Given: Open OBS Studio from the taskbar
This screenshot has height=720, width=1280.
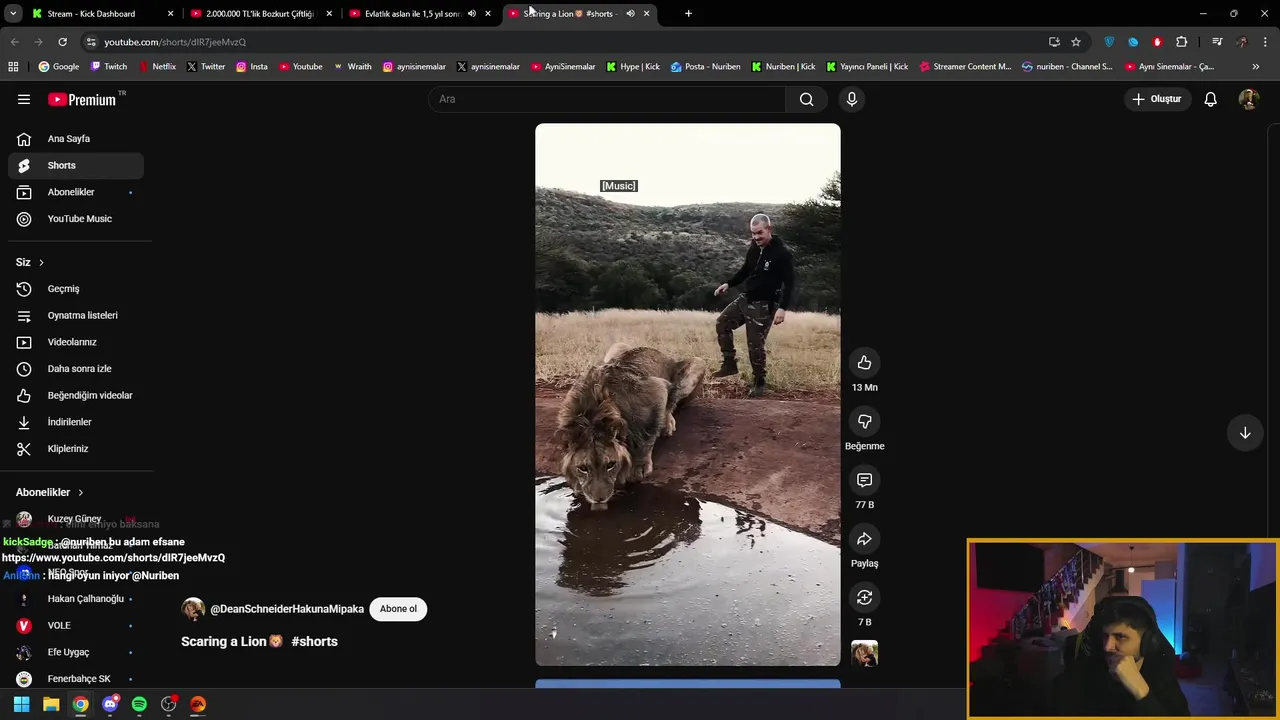Looking at the screenshot, I should pos(169,704).
